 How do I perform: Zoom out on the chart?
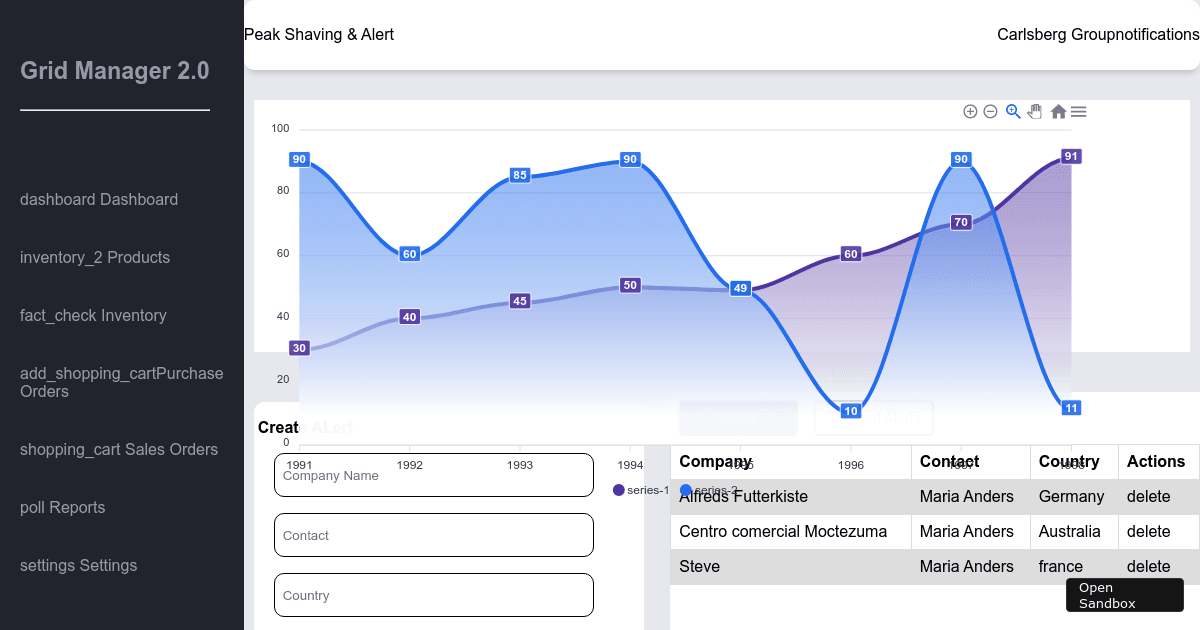[x=990, y=111]
